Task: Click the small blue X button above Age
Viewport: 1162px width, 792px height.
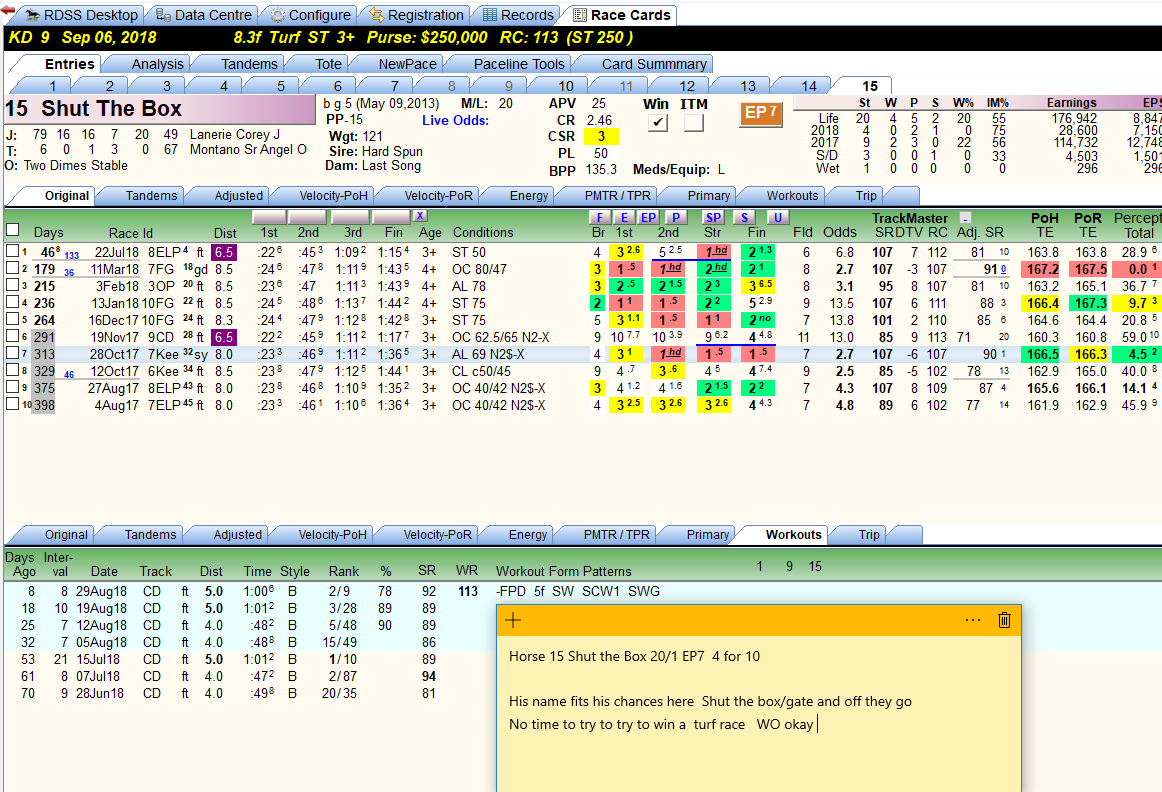Action: click(420, 216)
